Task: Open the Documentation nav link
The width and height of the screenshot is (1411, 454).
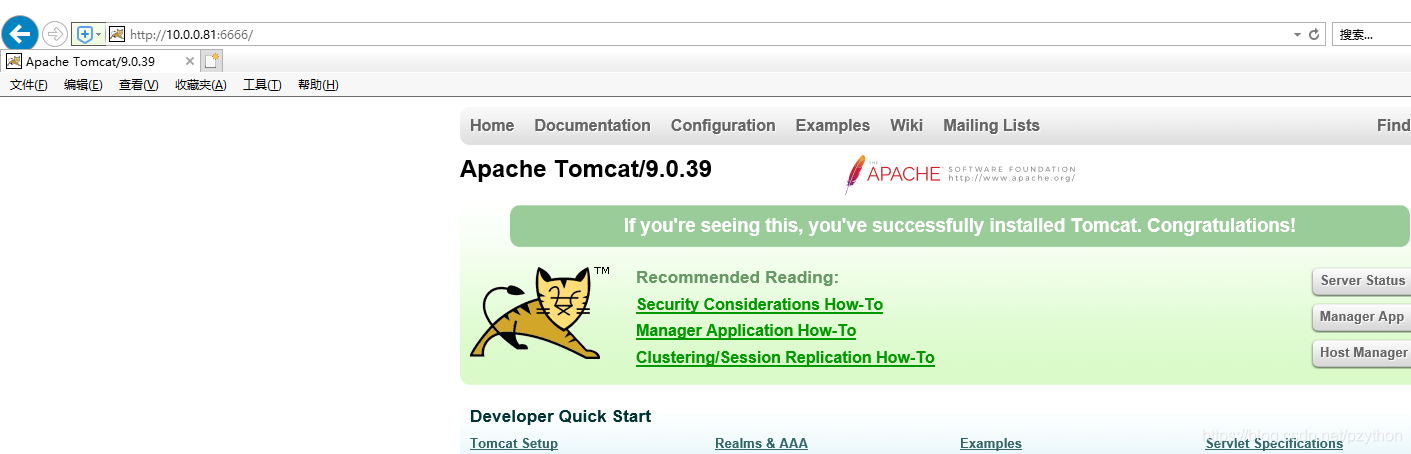Action: (592, 125)
